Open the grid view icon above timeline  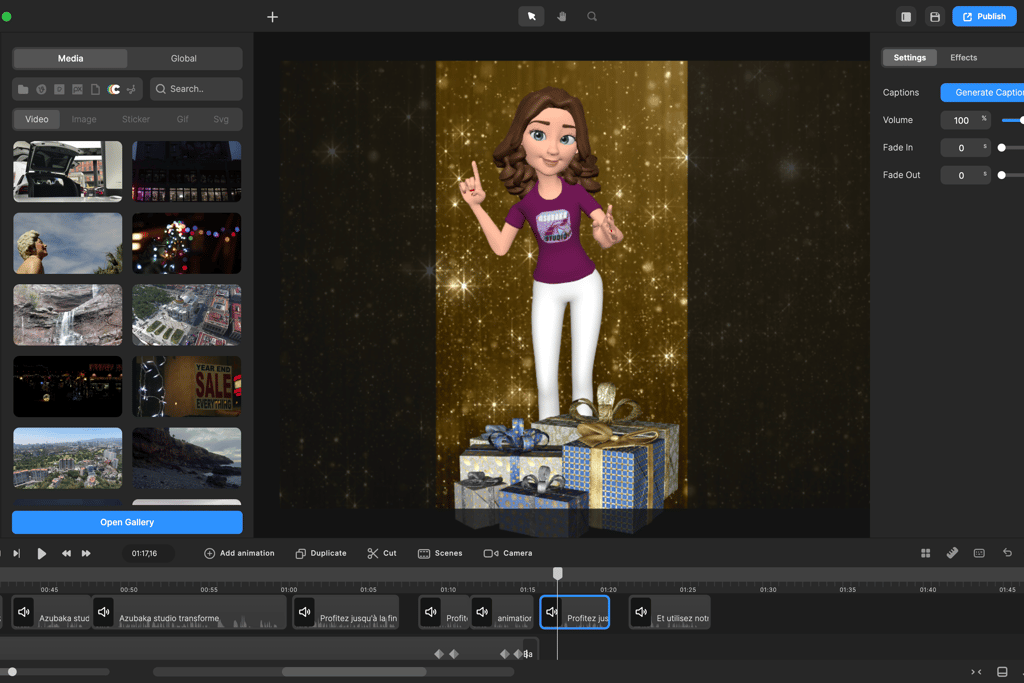[x=925, y=553]
